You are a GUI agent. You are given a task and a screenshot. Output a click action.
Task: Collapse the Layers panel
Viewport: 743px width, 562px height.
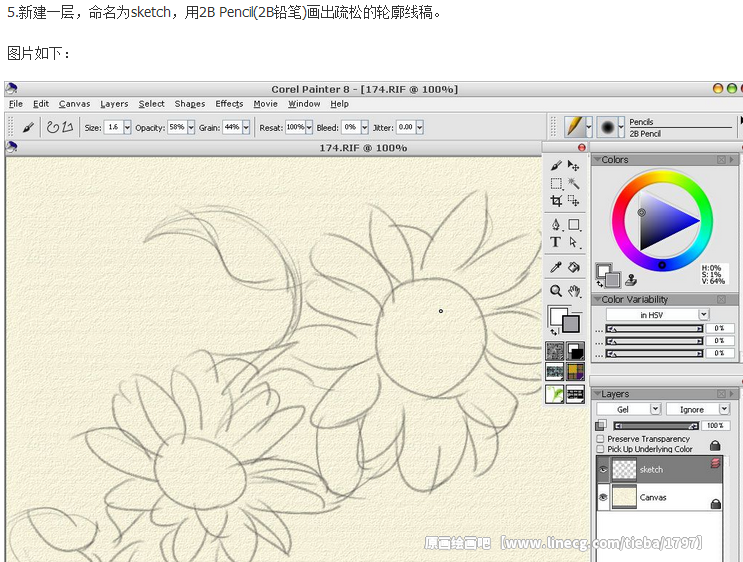pos(598,394)
